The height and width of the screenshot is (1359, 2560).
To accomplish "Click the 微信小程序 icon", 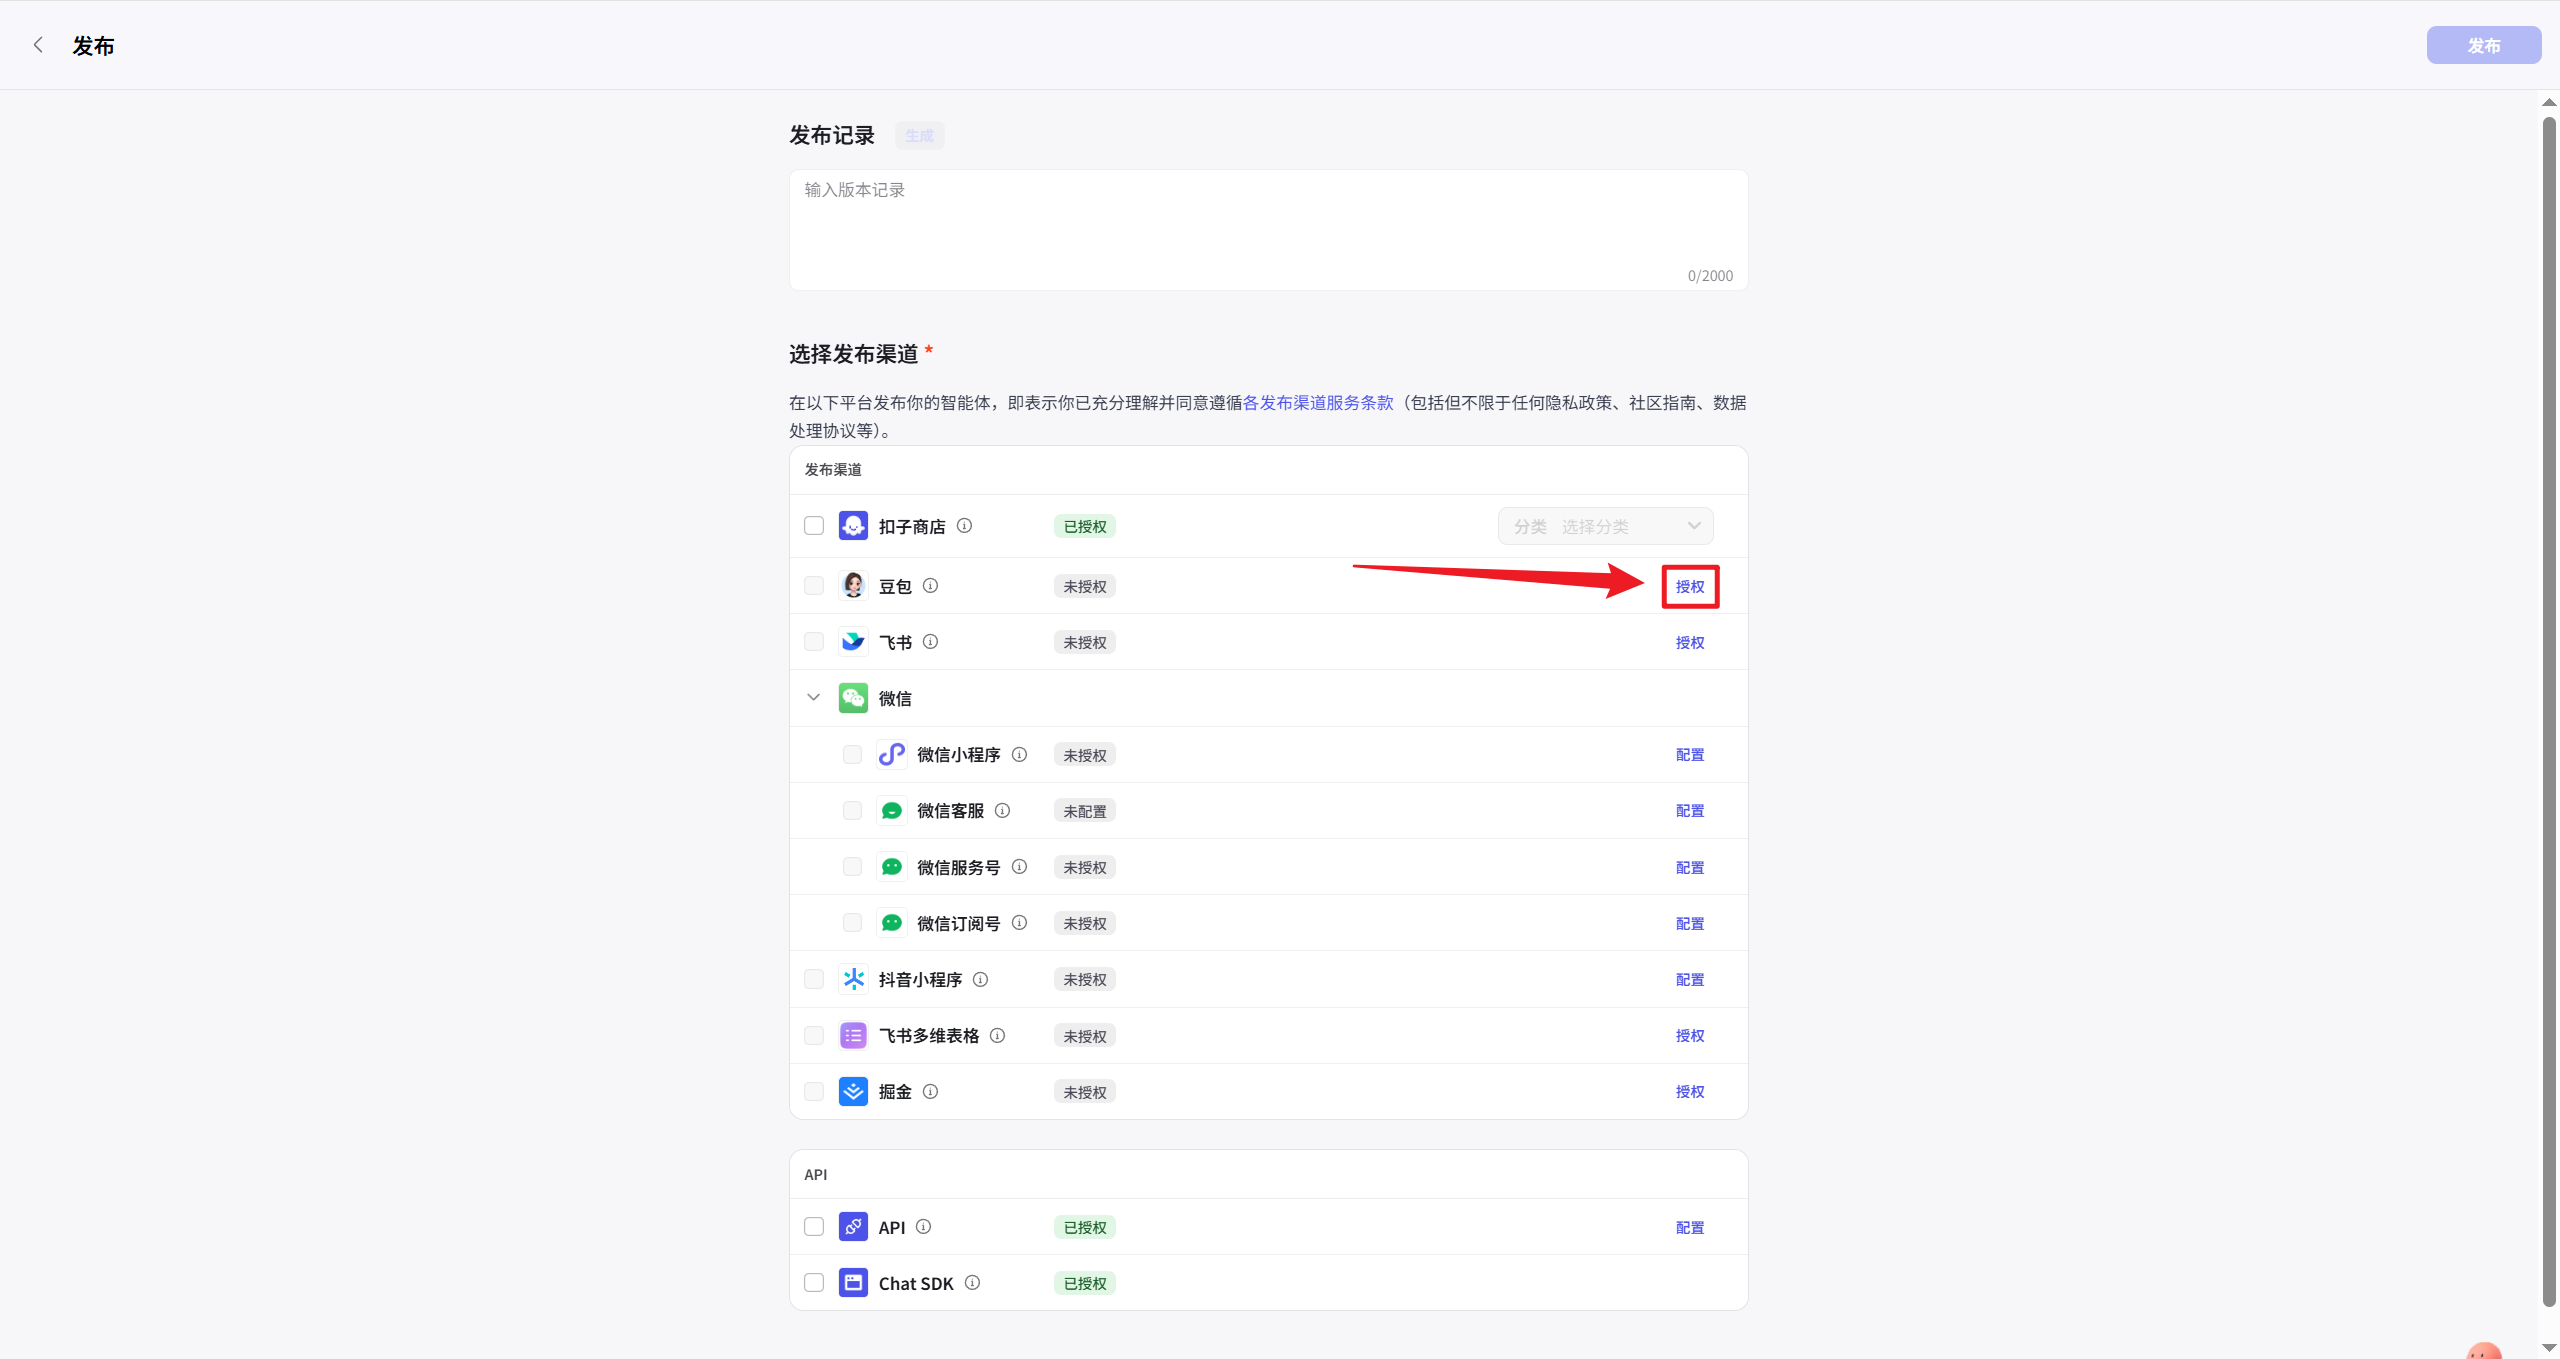I will pos(891,754).
